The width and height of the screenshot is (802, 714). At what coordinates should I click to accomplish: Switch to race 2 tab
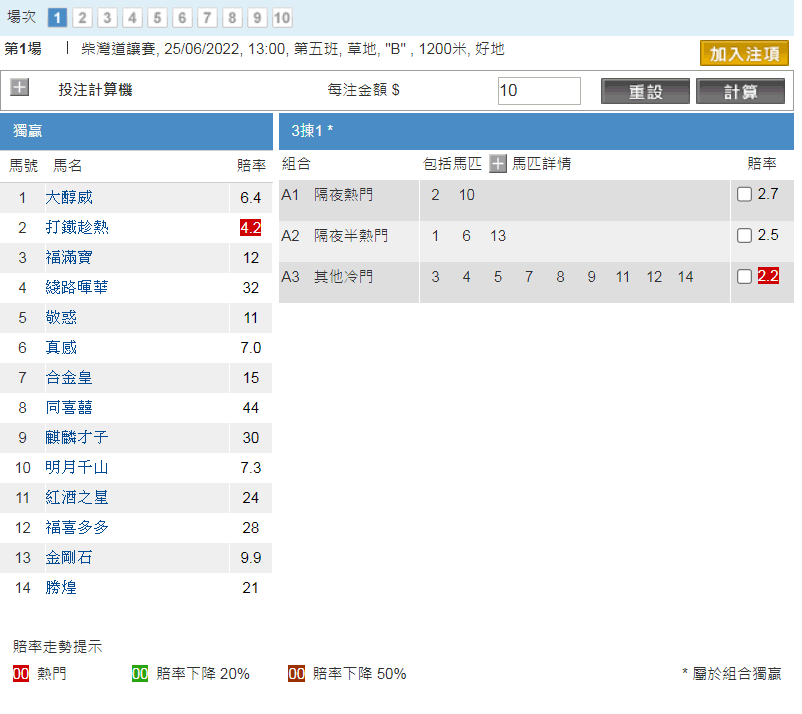[82, 18]
